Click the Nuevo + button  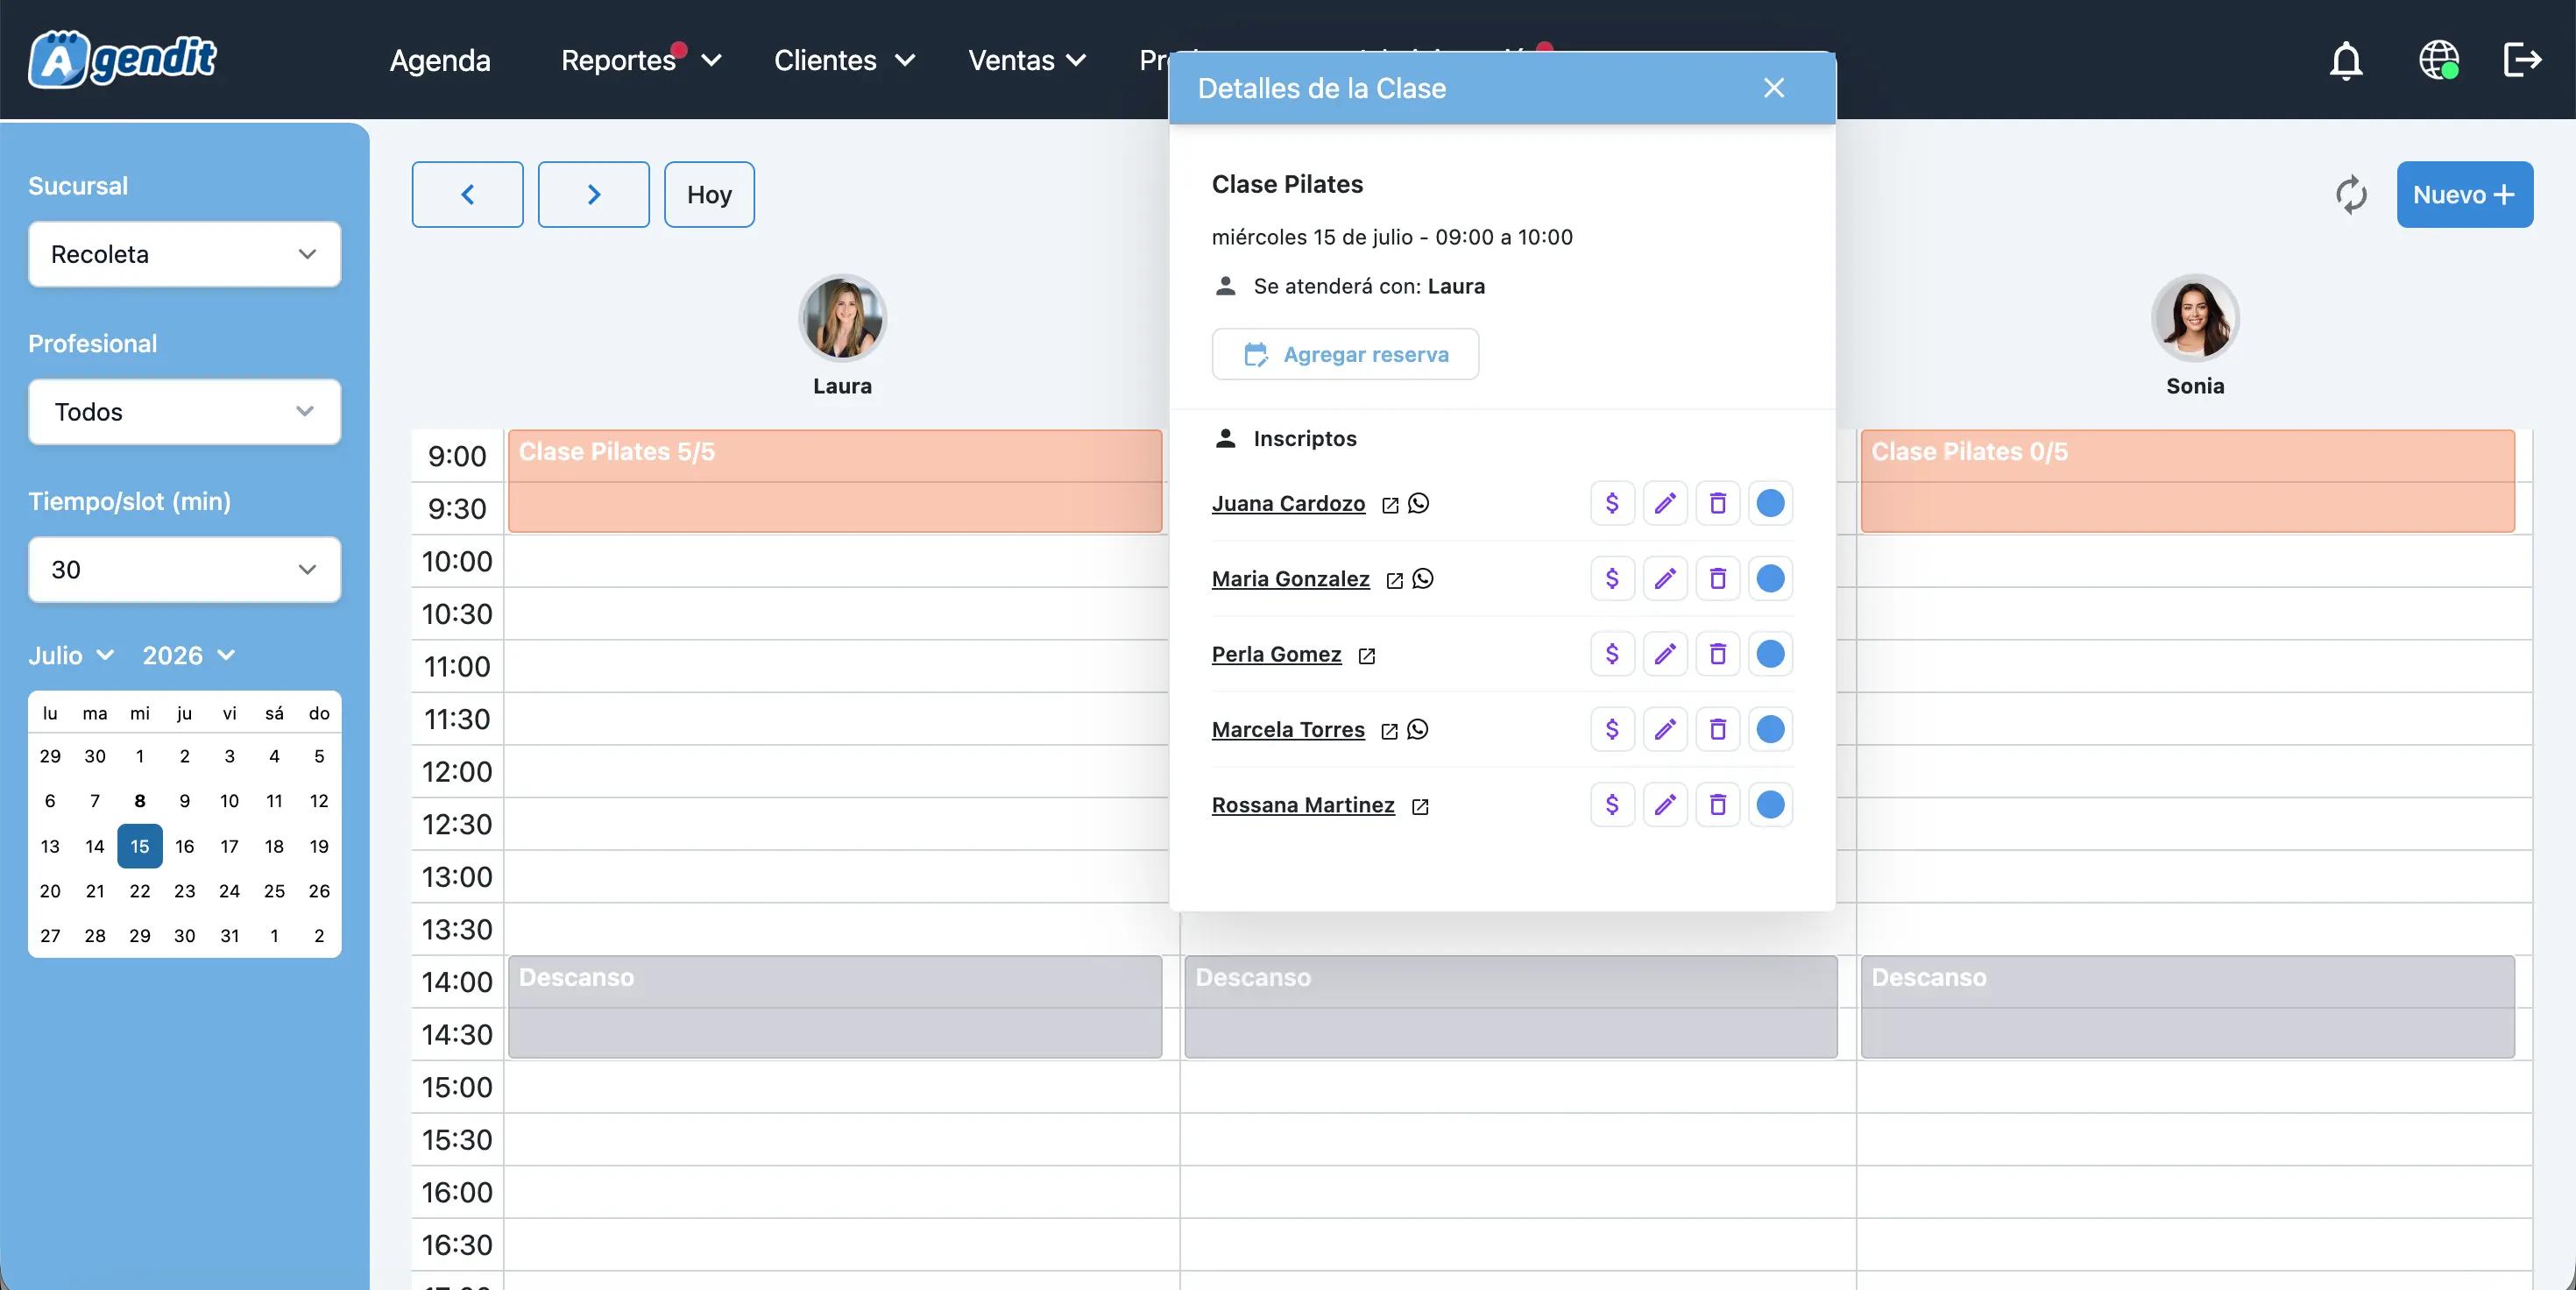coord(2465,194)
